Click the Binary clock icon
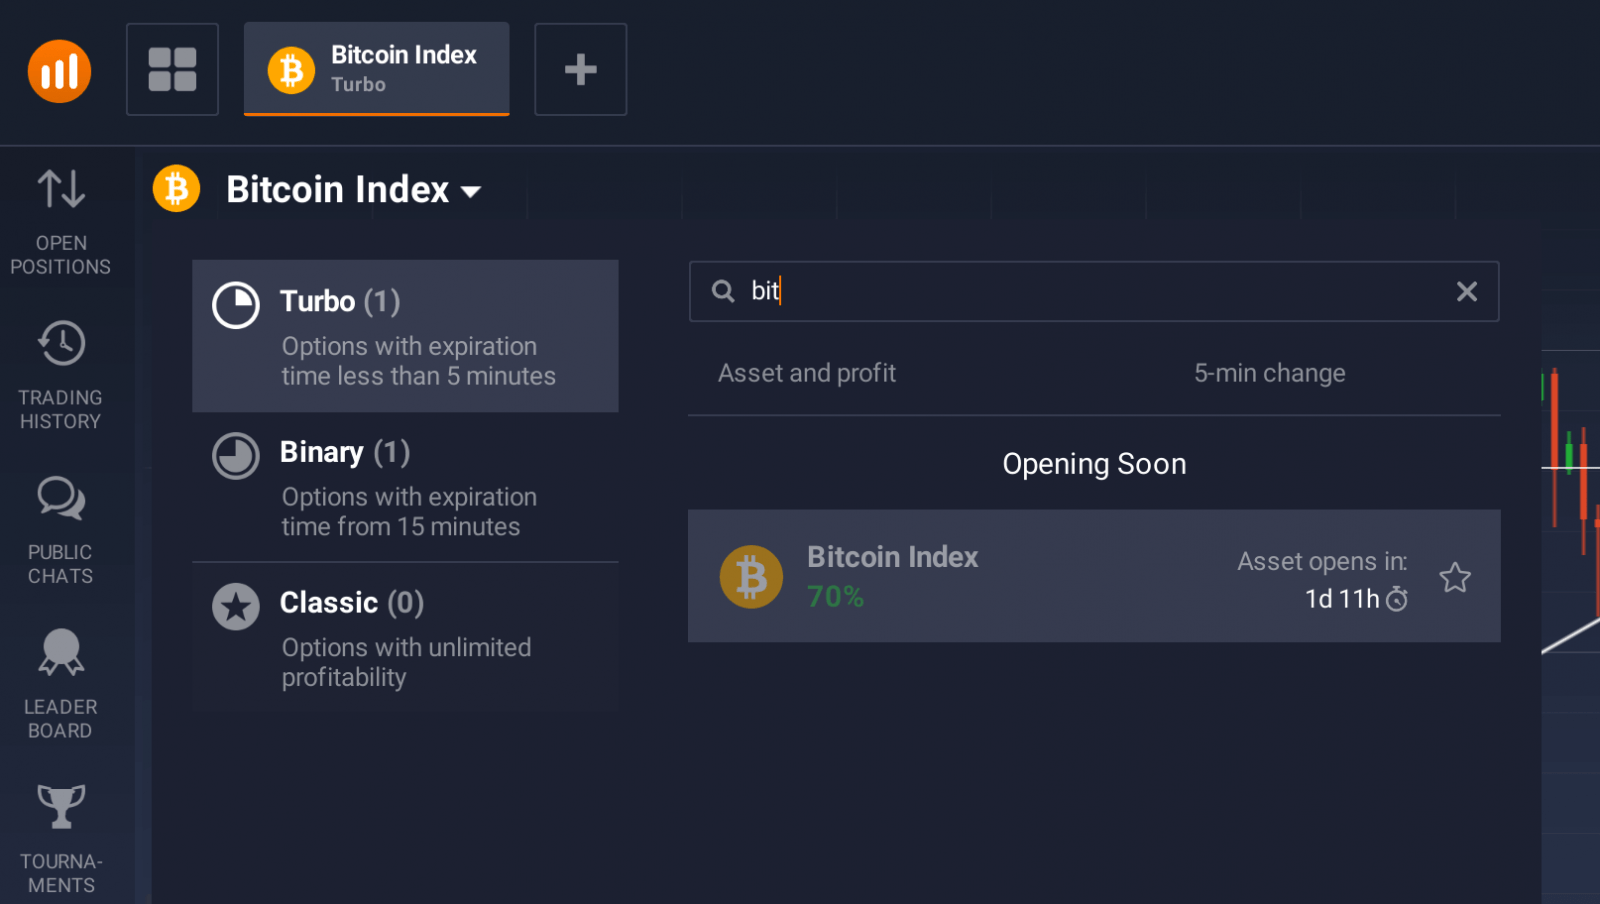This screenshot has height=904, width=1600. coord(236,456)
